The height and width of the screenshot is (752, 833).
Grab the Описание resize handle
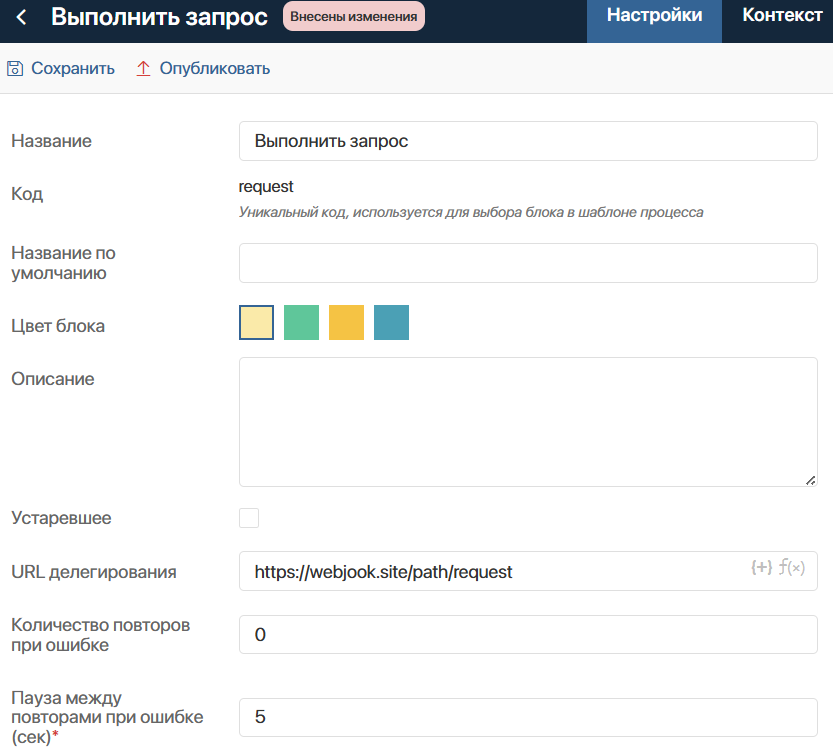click(810, 480)
